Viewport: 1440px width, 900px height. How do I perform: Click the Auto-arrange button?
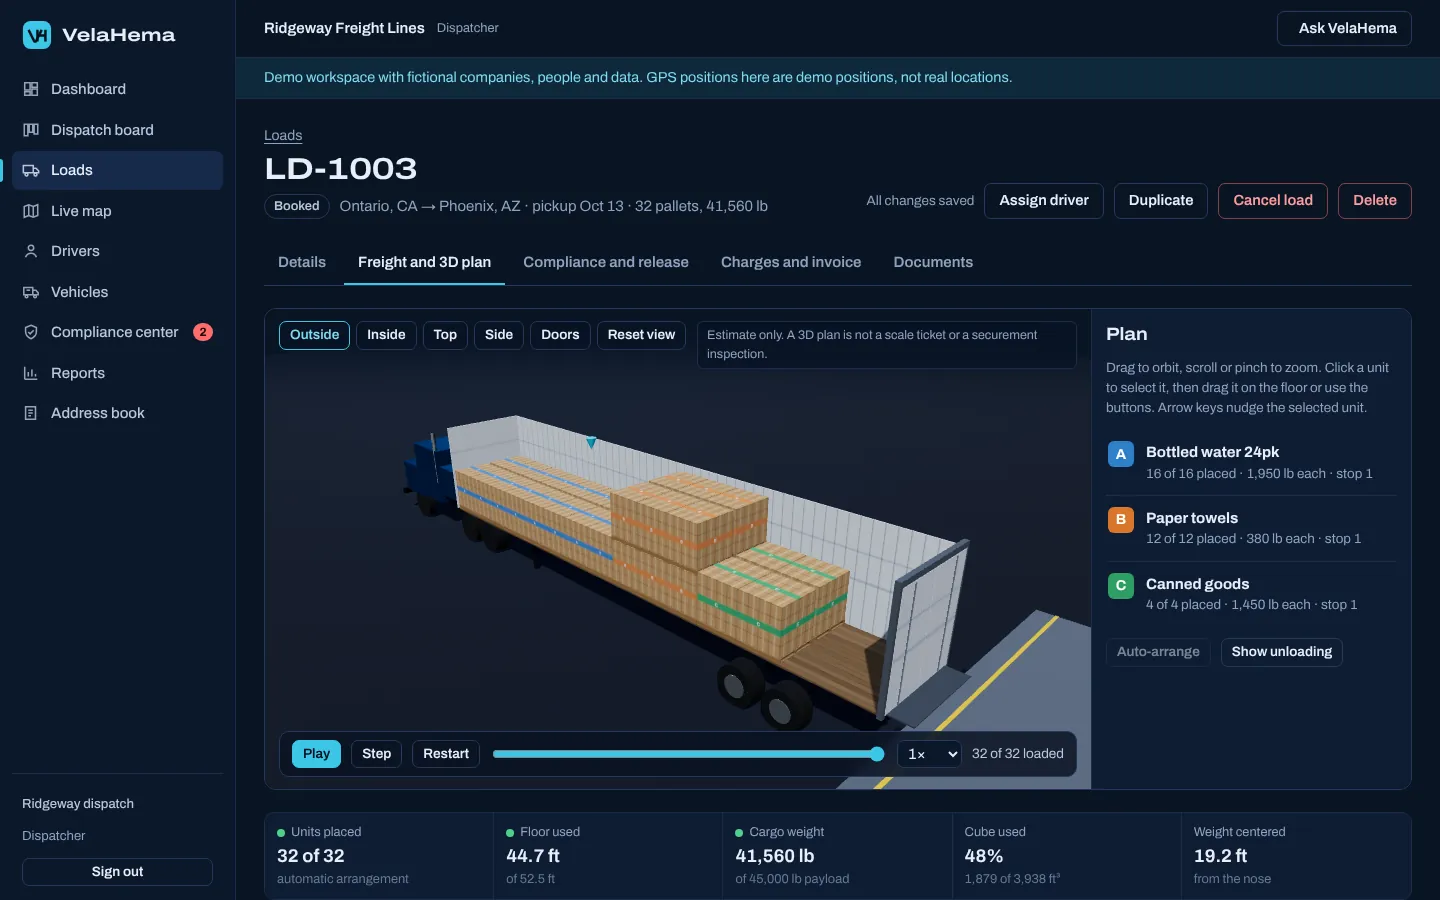click(x=1158, y=652)
